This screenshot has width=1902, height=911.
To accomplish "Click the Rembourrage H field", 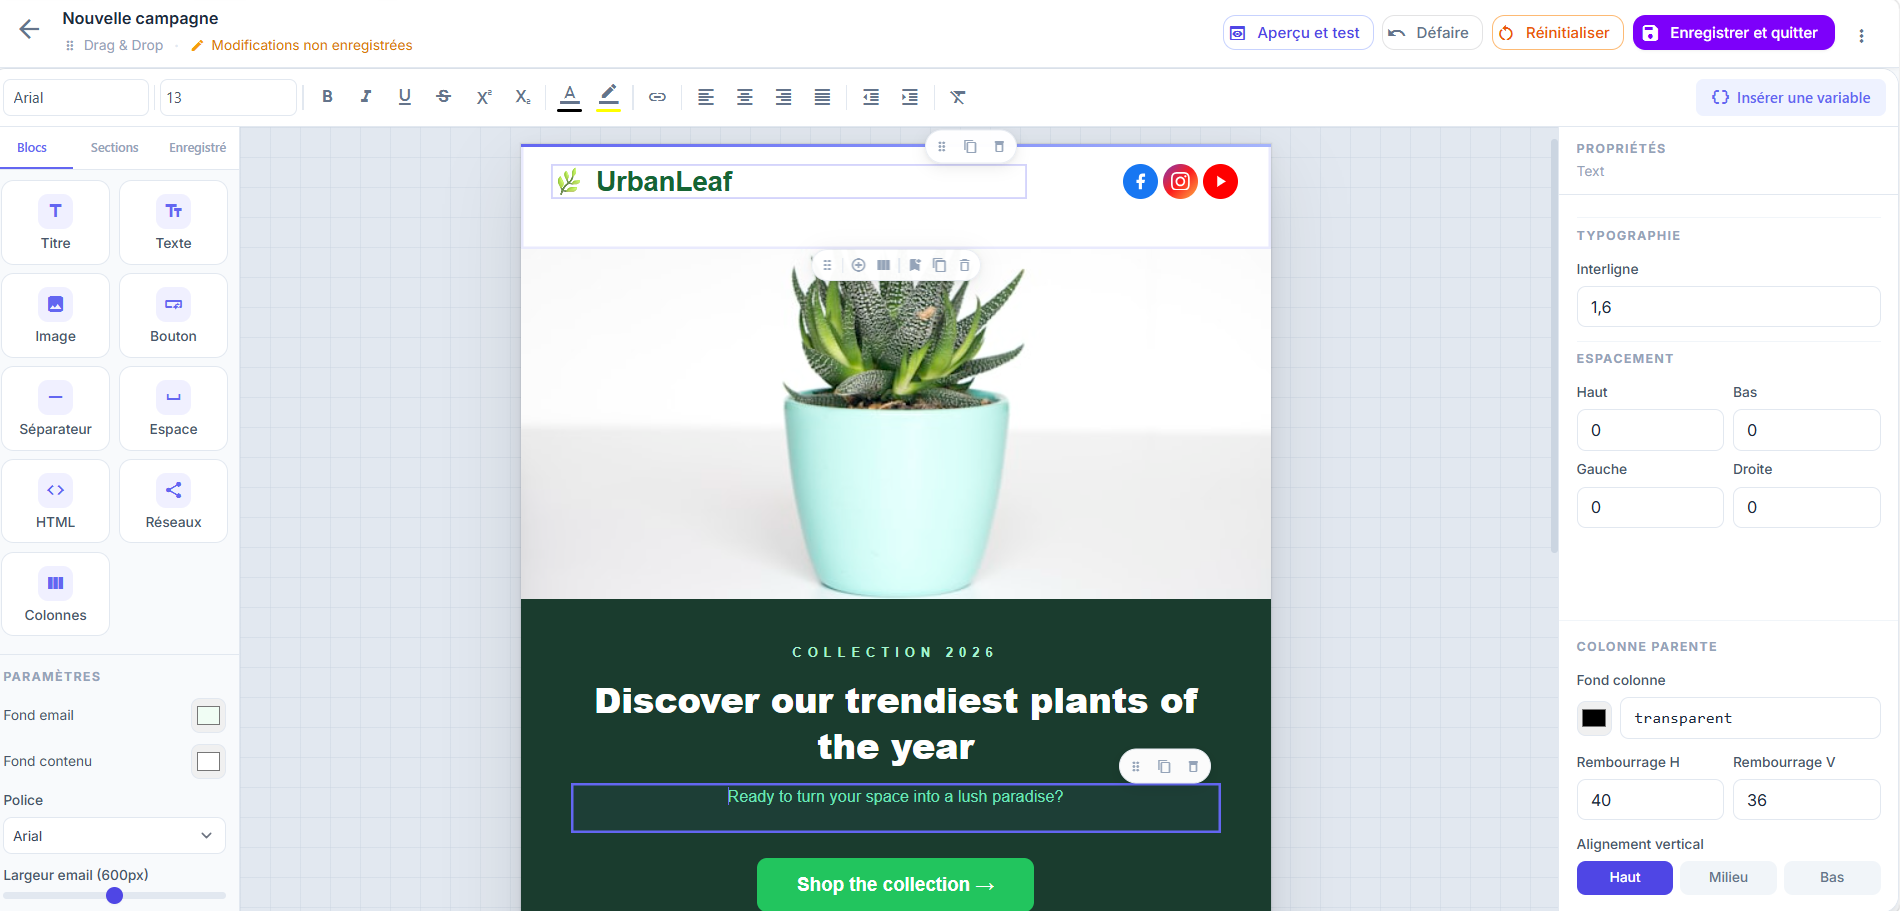I will tap(1650, 800).
